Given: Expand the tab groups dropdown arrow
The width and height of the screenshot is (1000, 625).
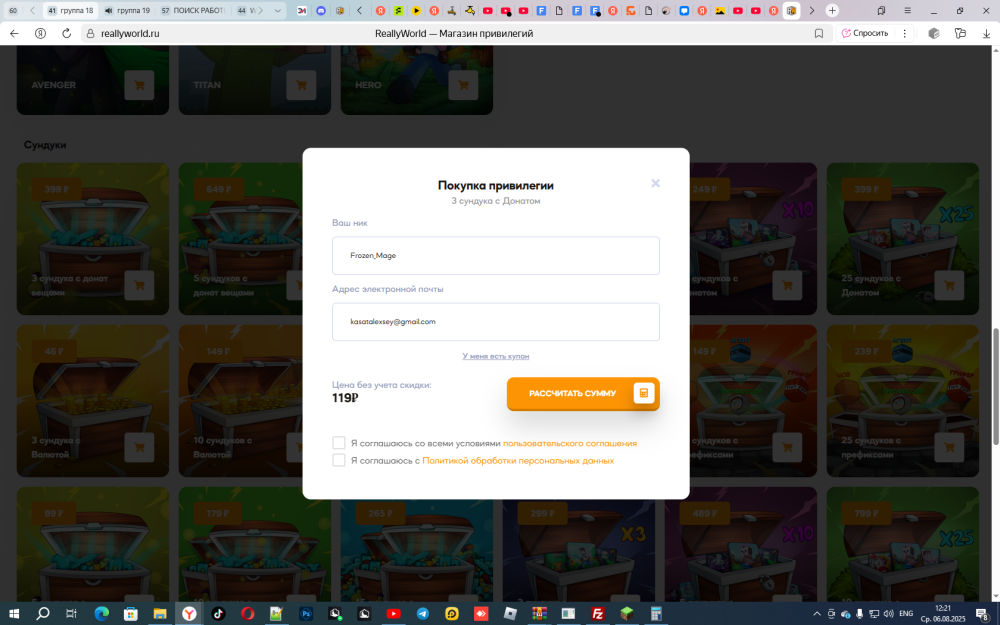Looking at the screenshot, I should point(277,10).
